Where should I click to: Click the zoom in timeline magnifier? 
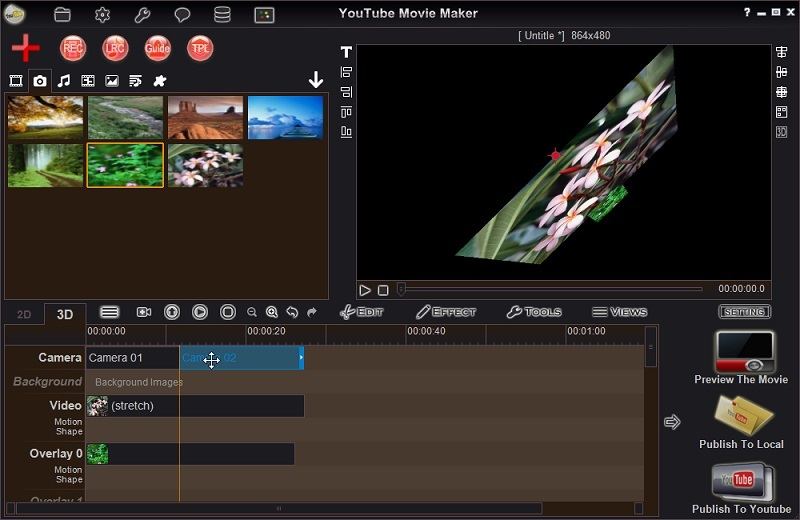pyautogui.click(x=271, y=312)
